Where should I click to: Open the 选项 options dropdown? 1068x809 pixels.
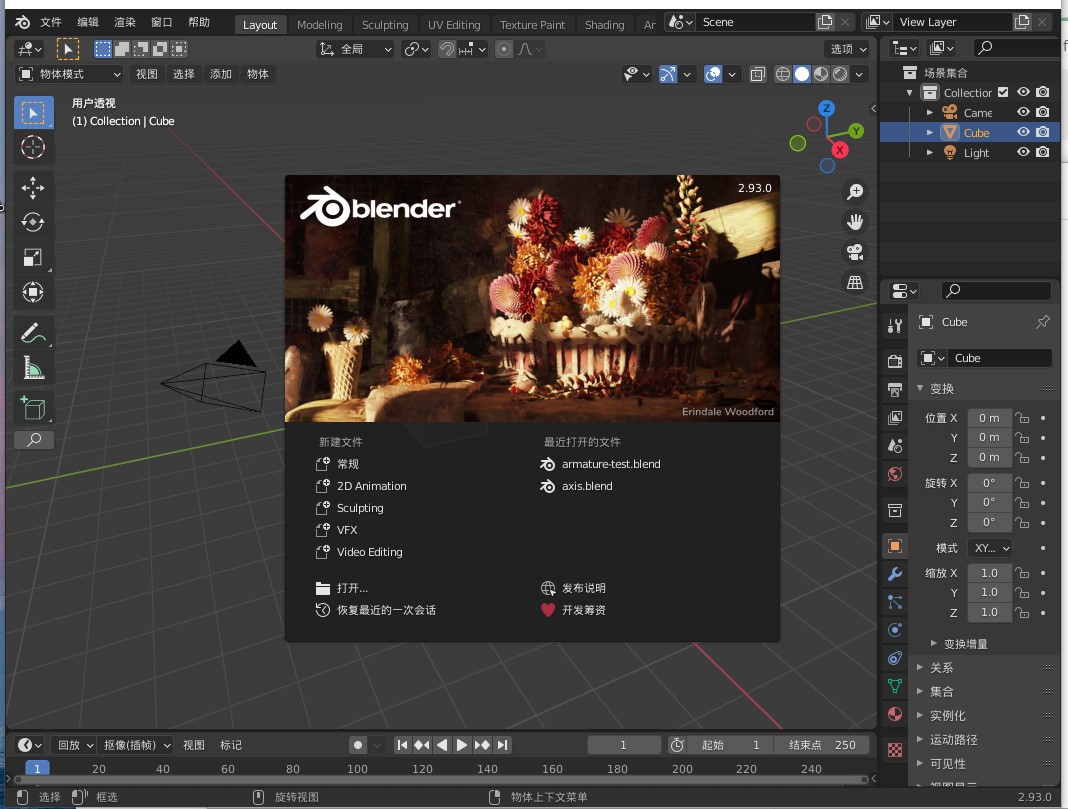[x=847, y=49]
